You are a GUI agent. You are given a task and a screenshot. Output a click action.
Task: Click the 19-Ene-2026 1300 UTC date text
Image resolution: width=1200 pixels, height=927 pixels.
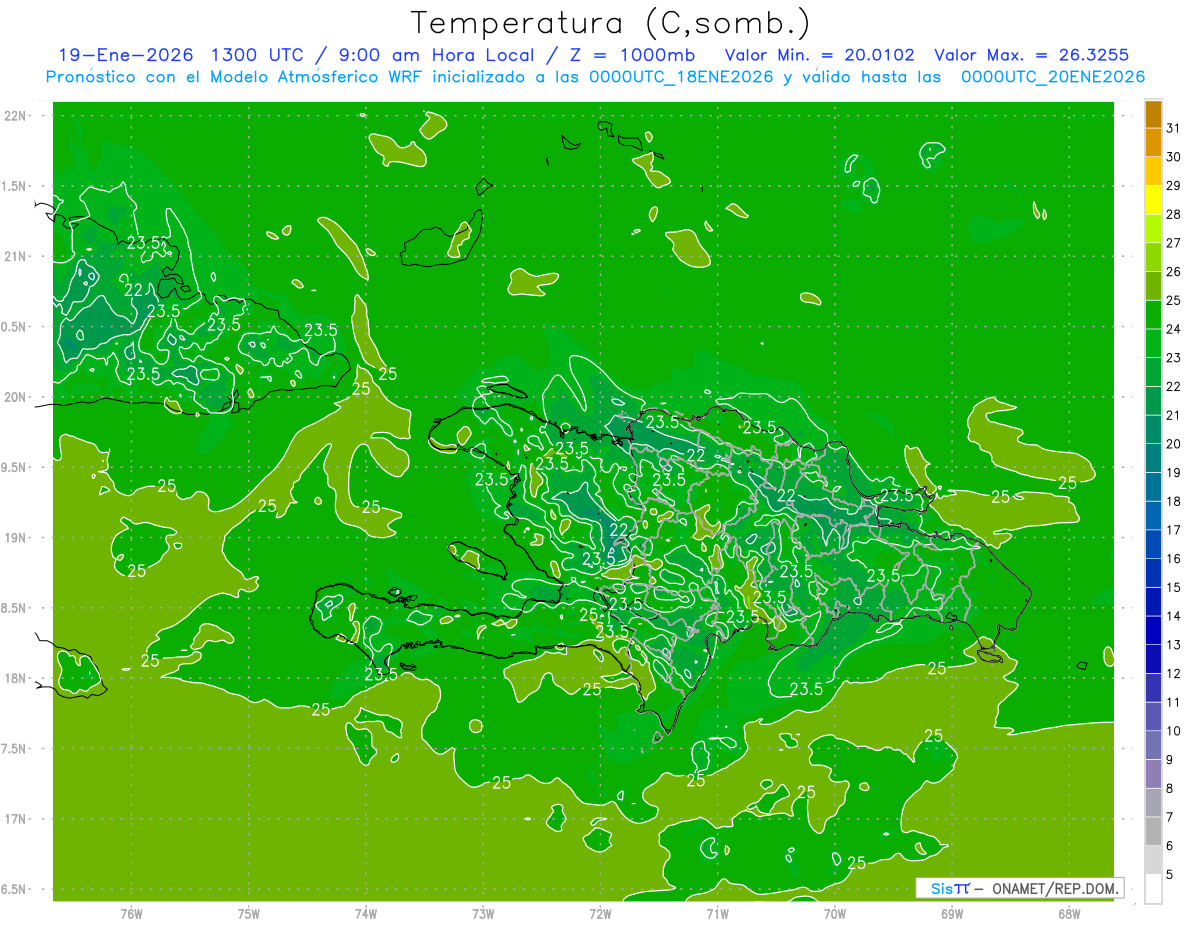(x=186, y=55)
